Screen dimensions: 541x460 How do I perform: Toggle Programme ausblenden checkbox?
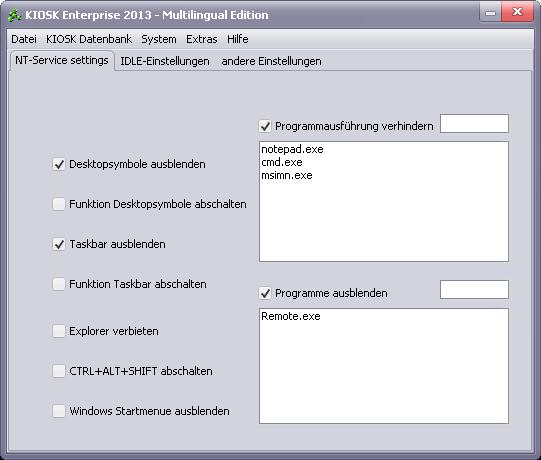(x=265, y=293)
